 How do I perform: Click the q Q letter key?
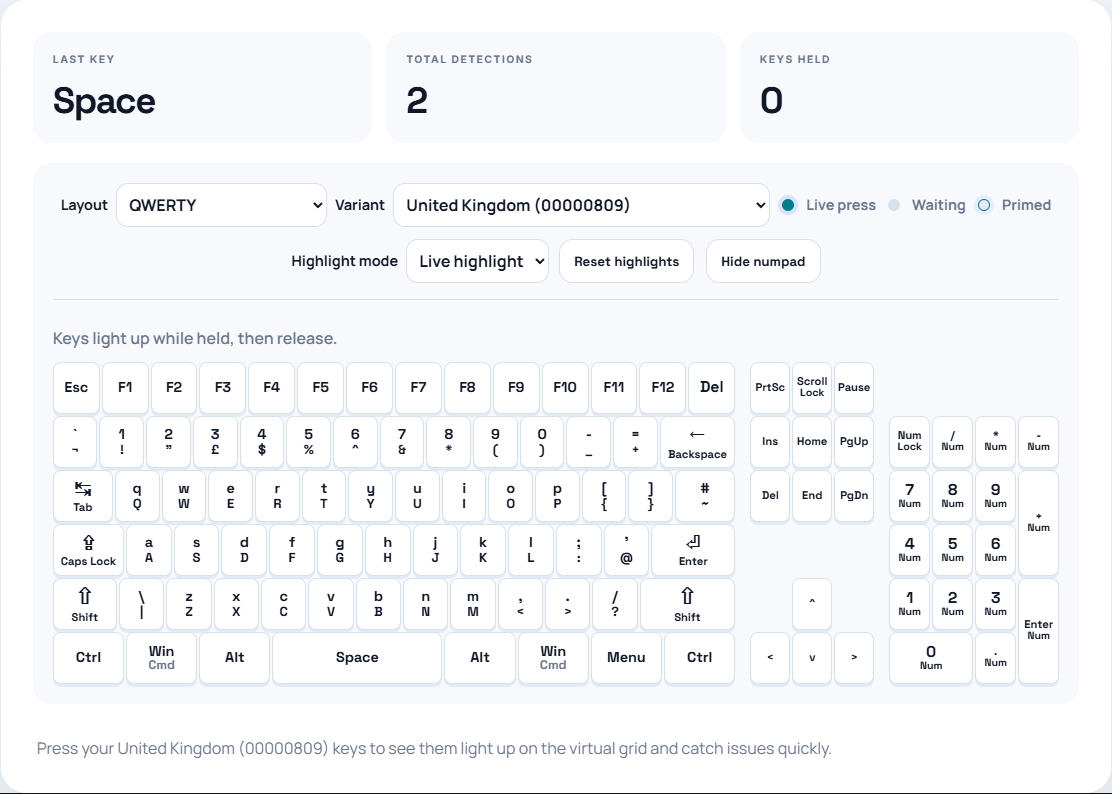tap(137, 496)
